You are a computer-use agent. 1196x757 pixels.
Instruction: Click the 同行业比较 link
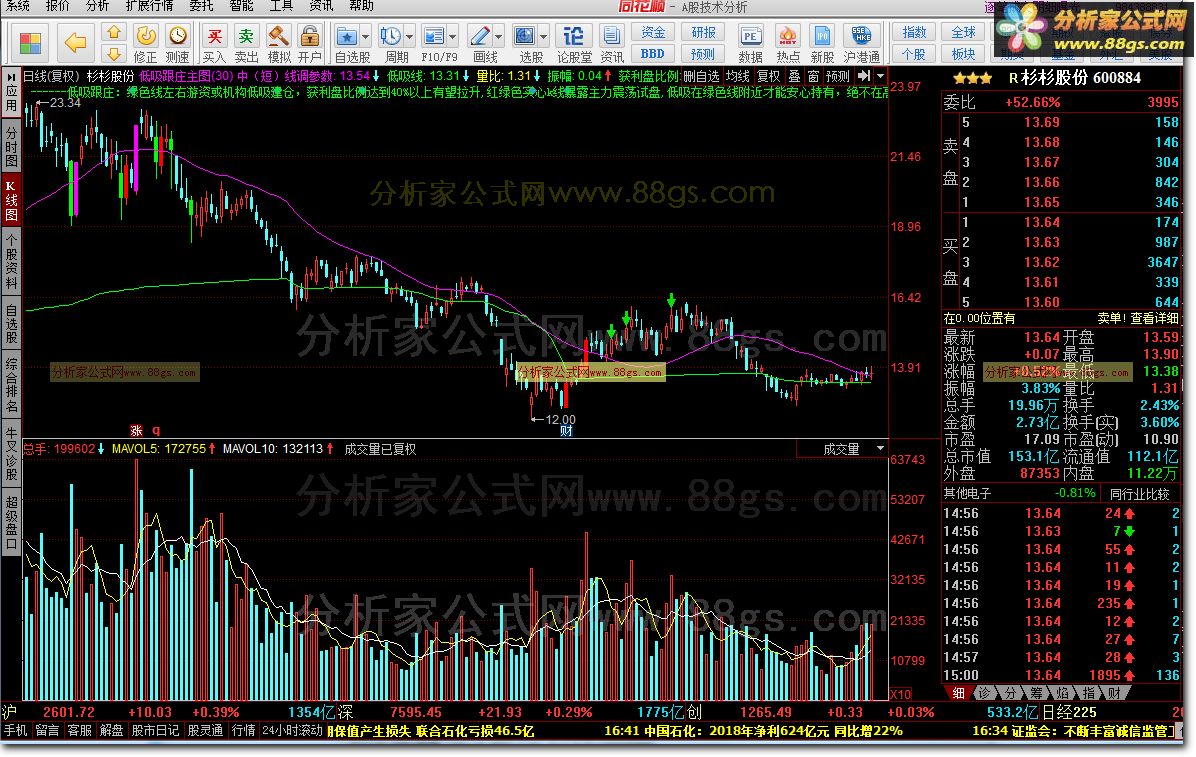(x=1140, y=494)
